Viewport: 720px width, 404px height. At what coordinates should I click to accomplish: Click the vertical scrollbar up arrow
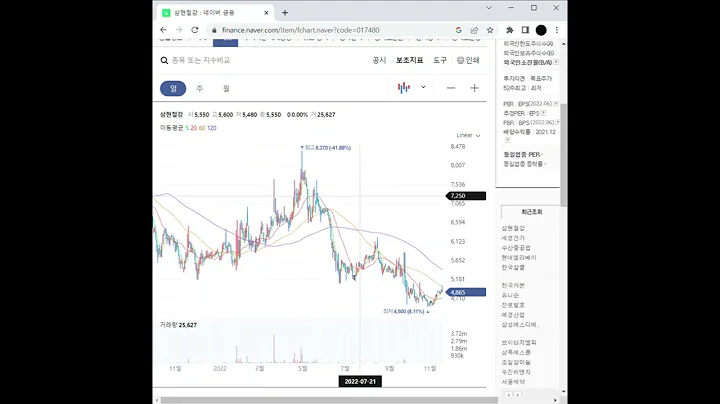coord(563,44)
